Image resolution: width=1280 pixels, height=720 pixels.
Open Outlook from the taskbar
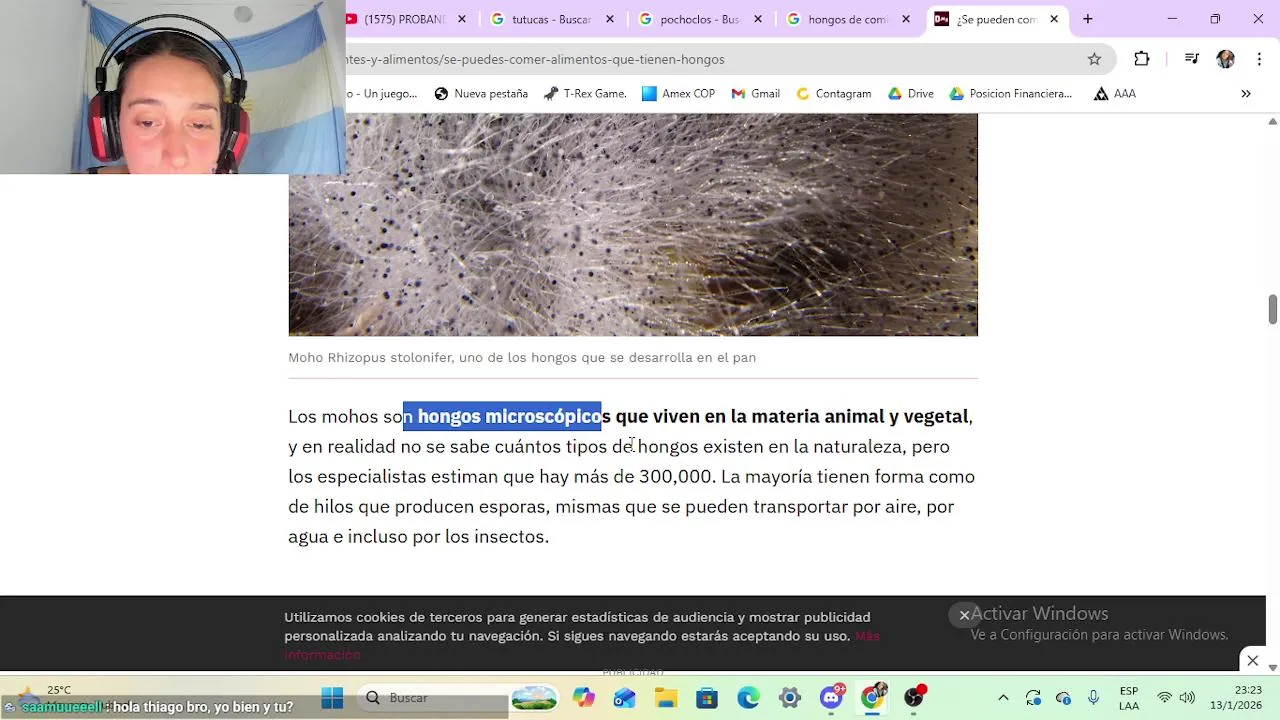click(x=624, y=697)
